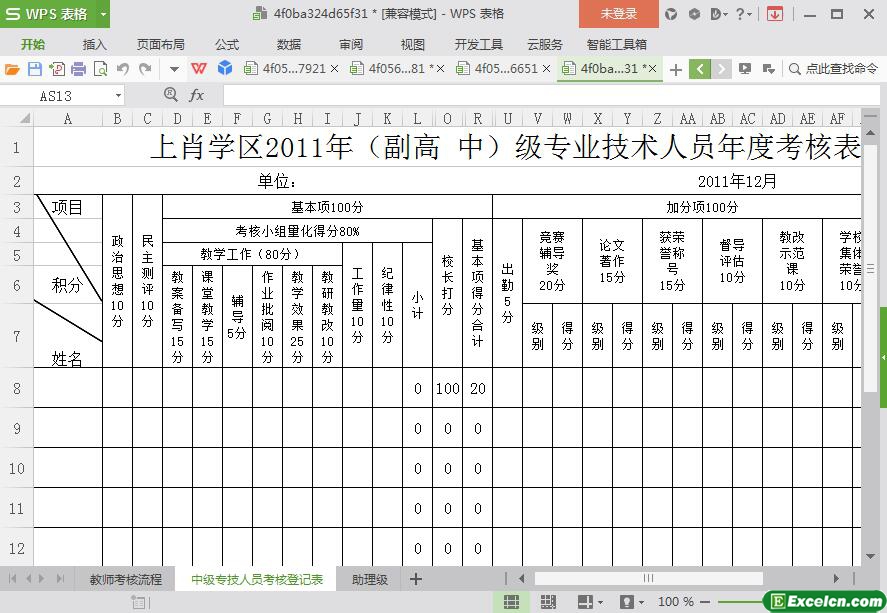Click the Save disk icon
887x613 pixels.
pyautogui.click(x=35, y=69)
